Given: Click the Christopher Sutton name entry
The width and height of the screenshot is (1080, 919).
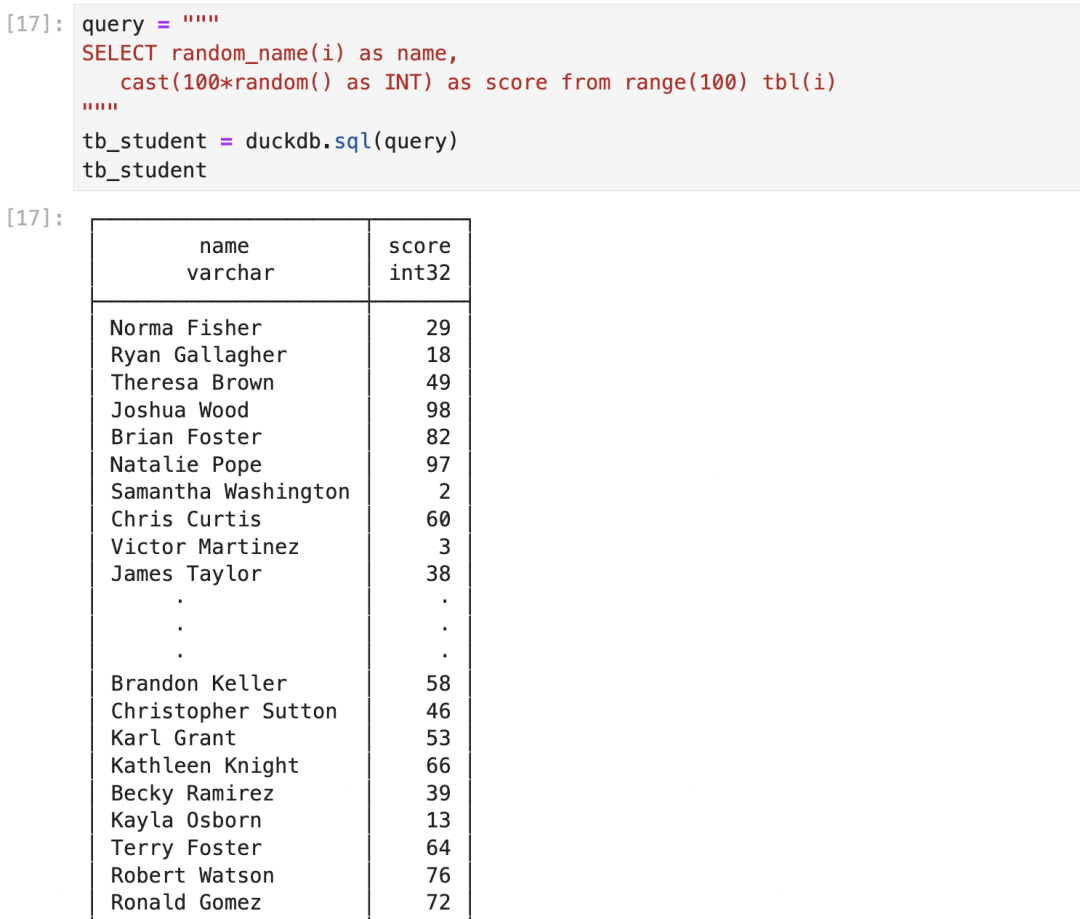Looking at the screenshot, I should coord(224,711).
